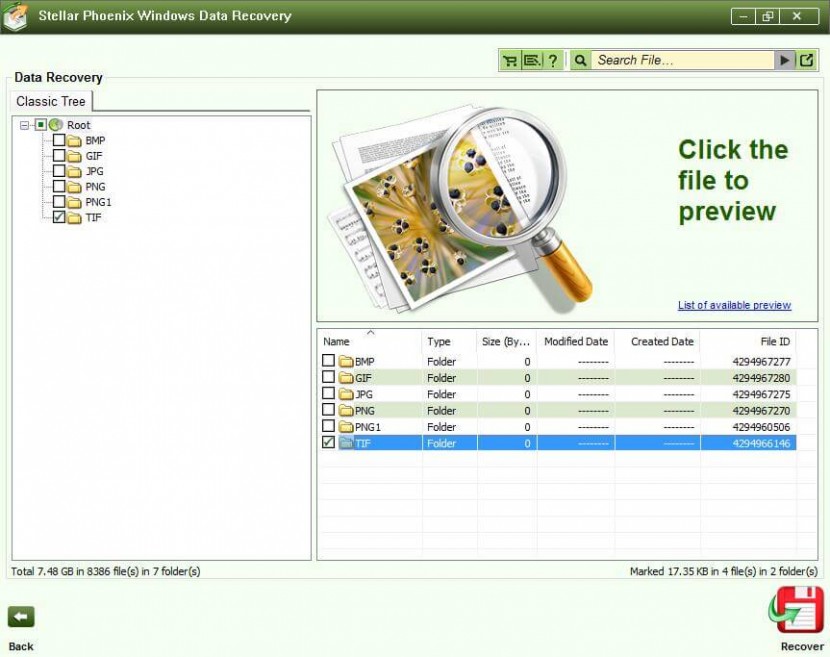
Task: Check the PNG folder box in tree
Action: (x=59, y=186)
